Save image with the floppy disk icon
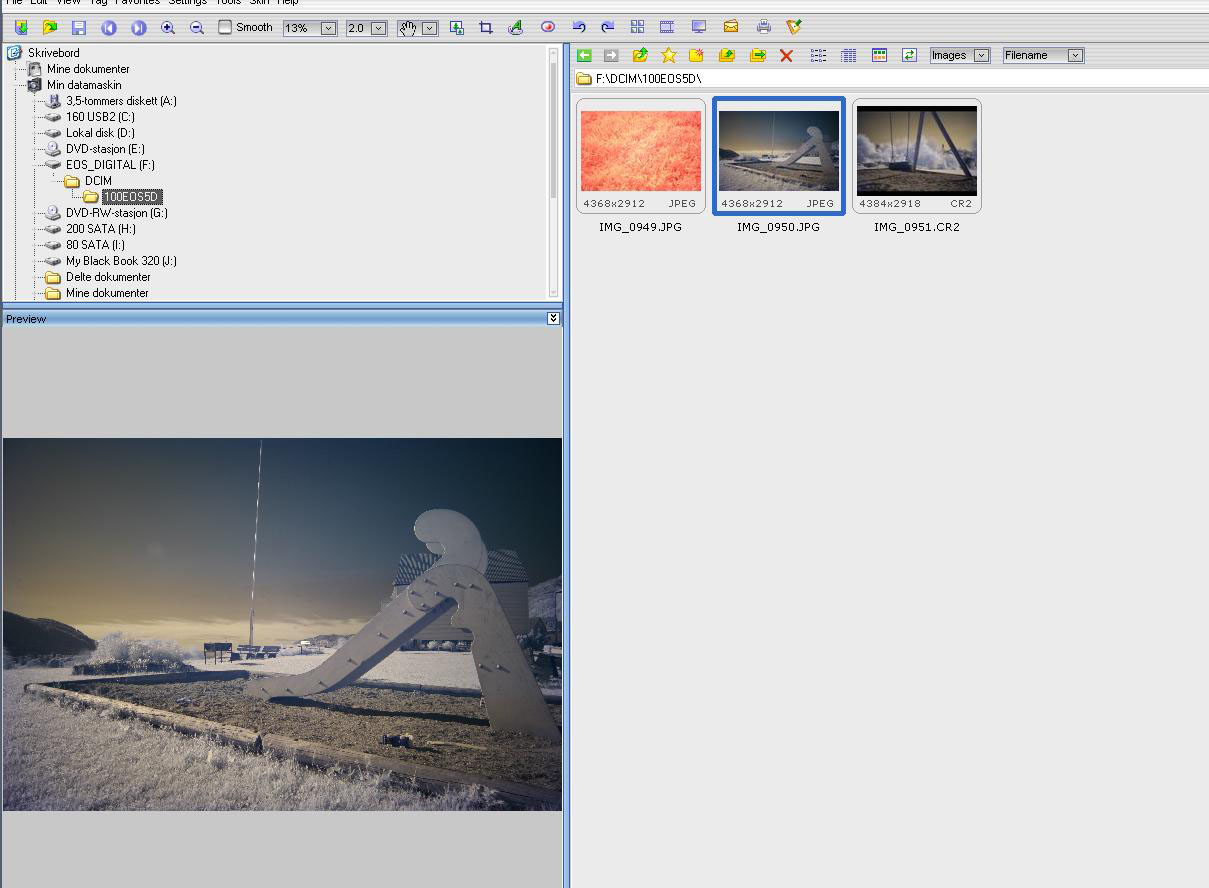1209x888 pixels. click(x=79, y=27)
